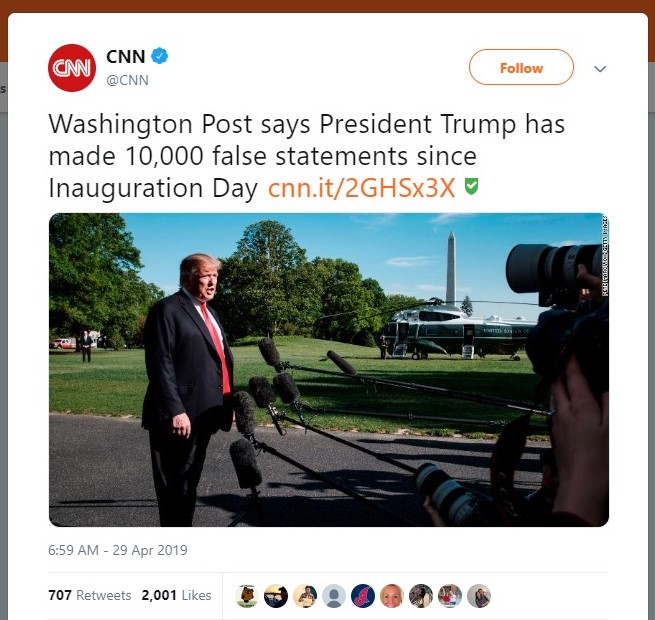Open the White House lawn photo
Viewport: 655px width, 620px height.
click(329, 370)
